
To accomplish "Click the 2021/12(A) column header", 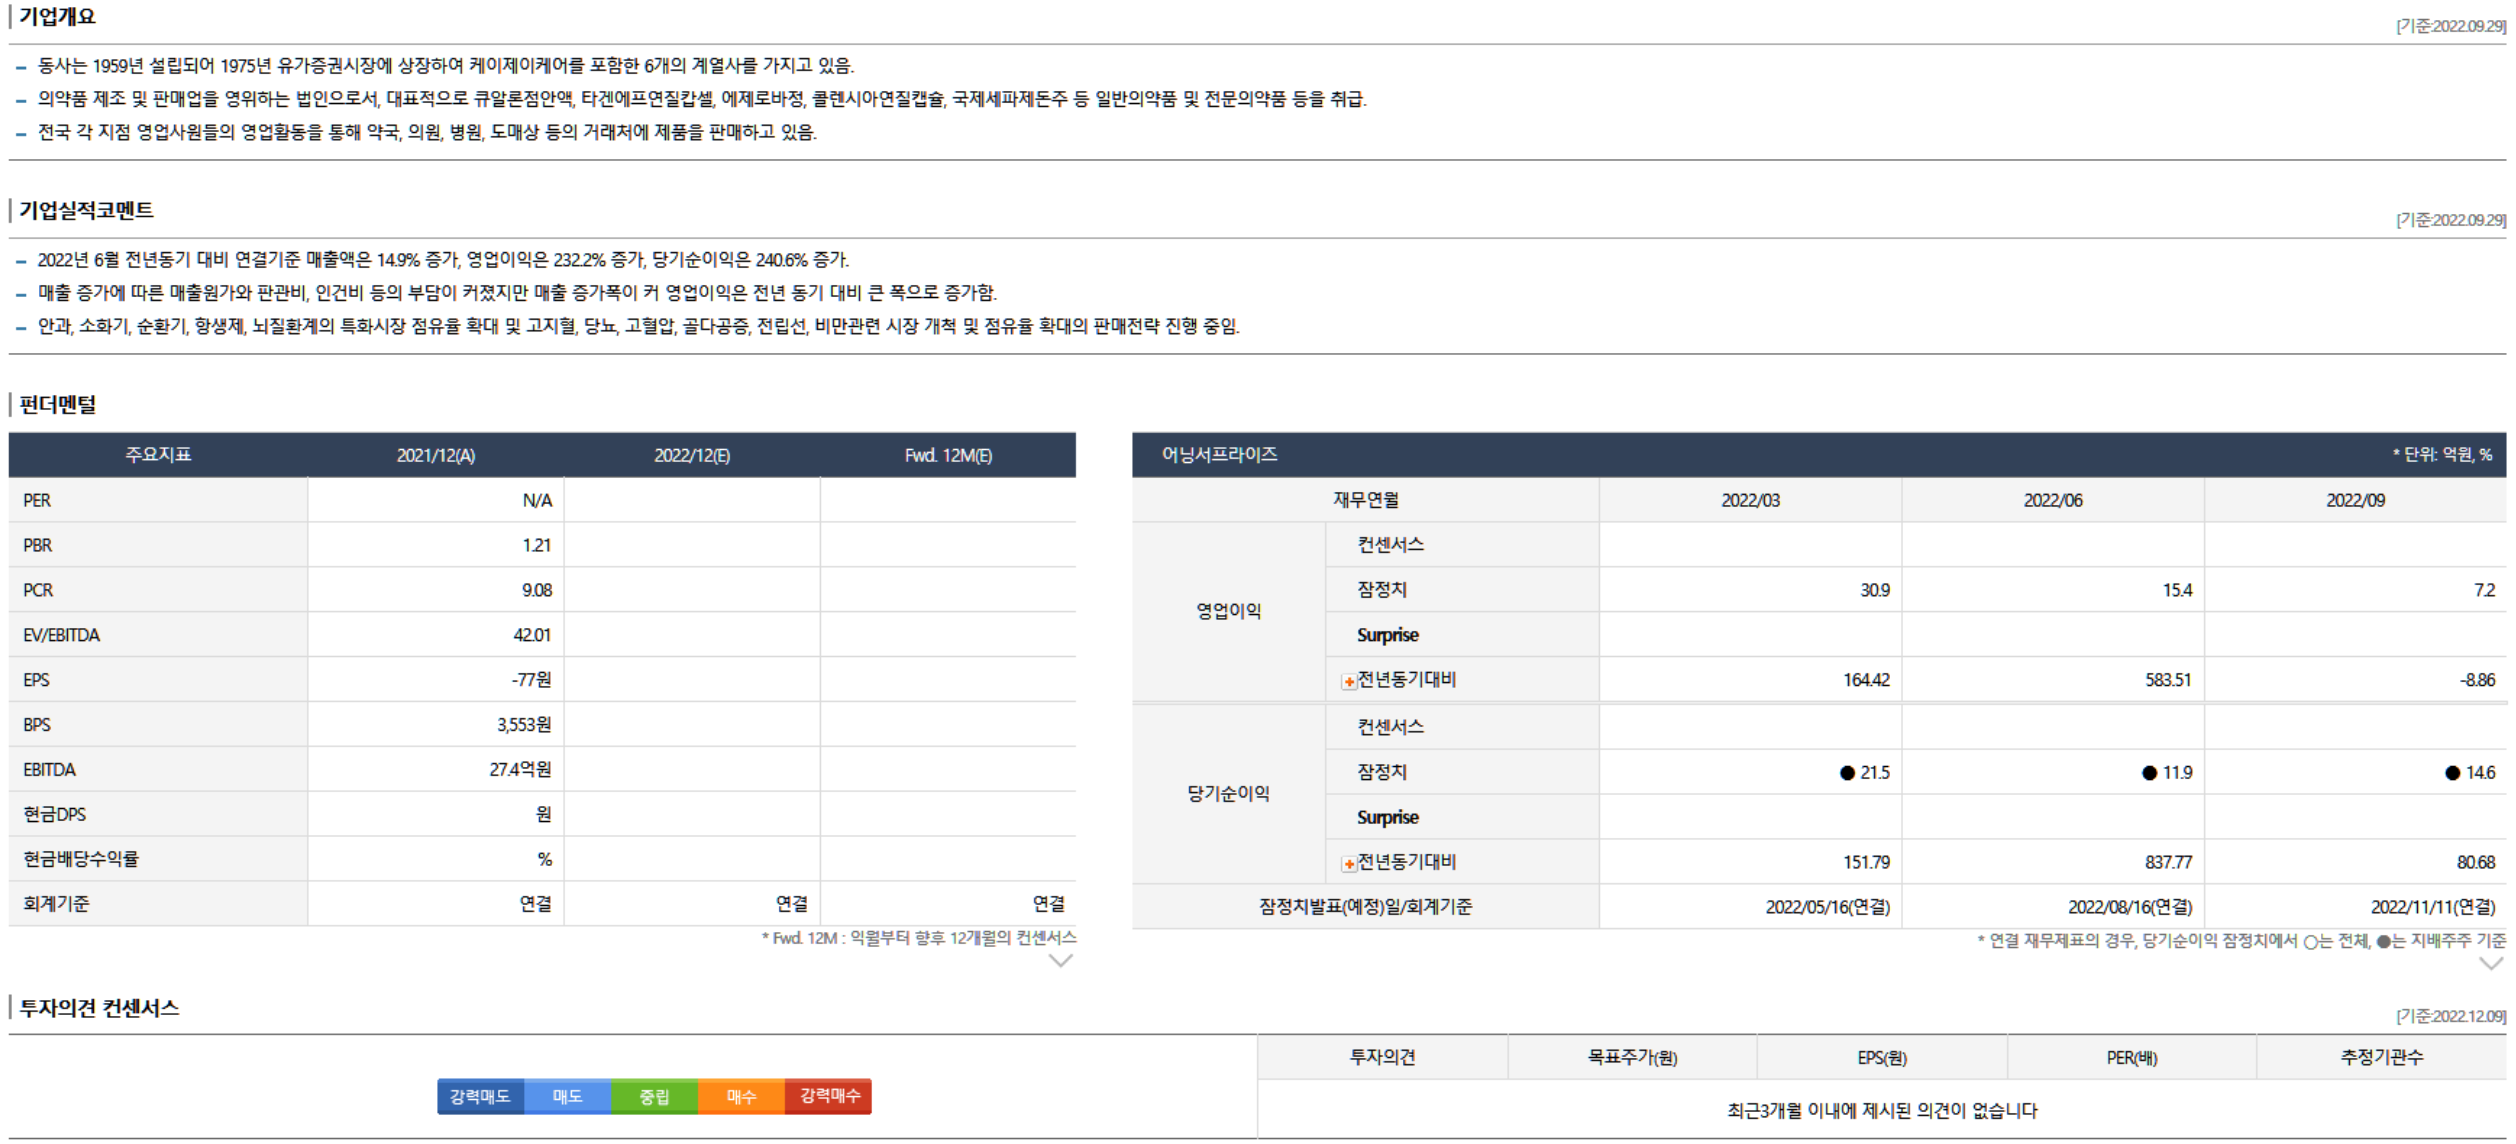I will pyautogui.click(x=436, y=456).
